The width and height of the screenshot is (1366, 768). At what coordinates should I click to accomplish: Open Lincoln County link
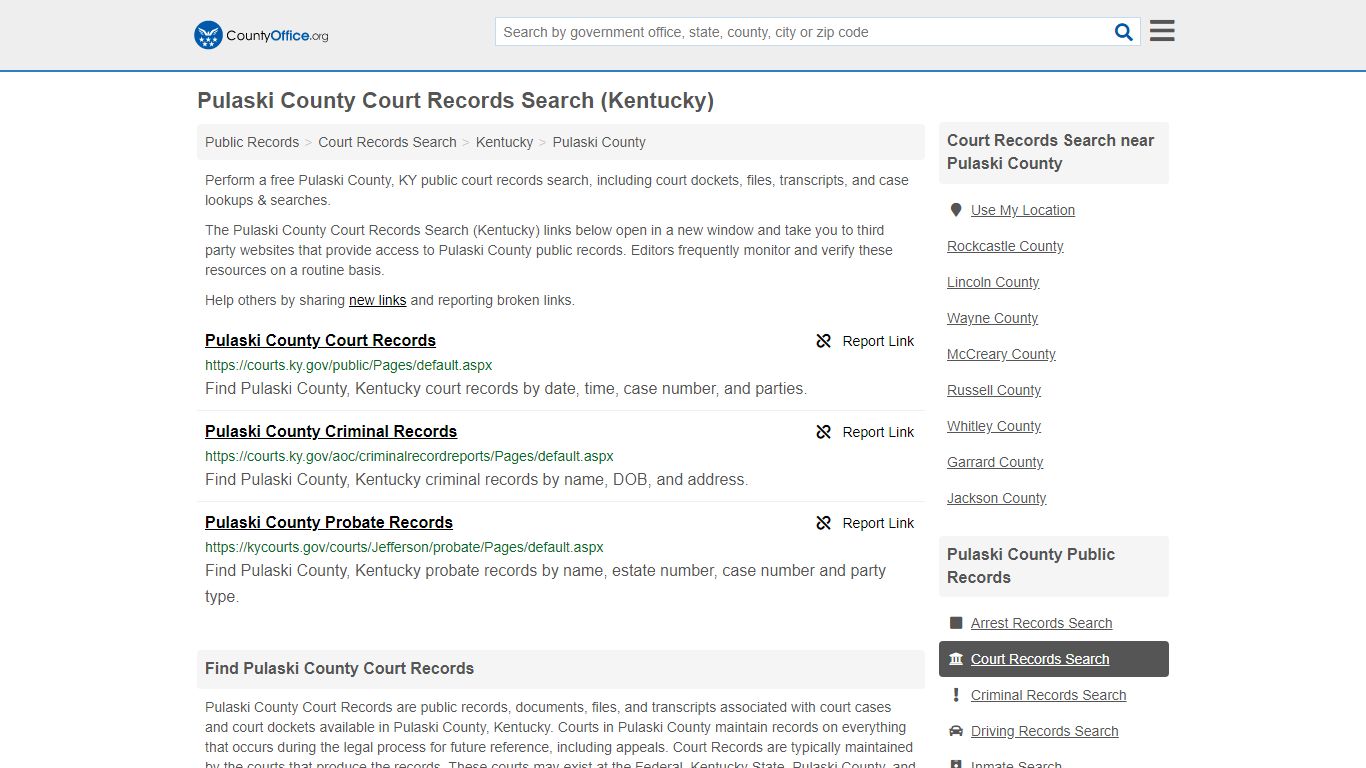993,282
